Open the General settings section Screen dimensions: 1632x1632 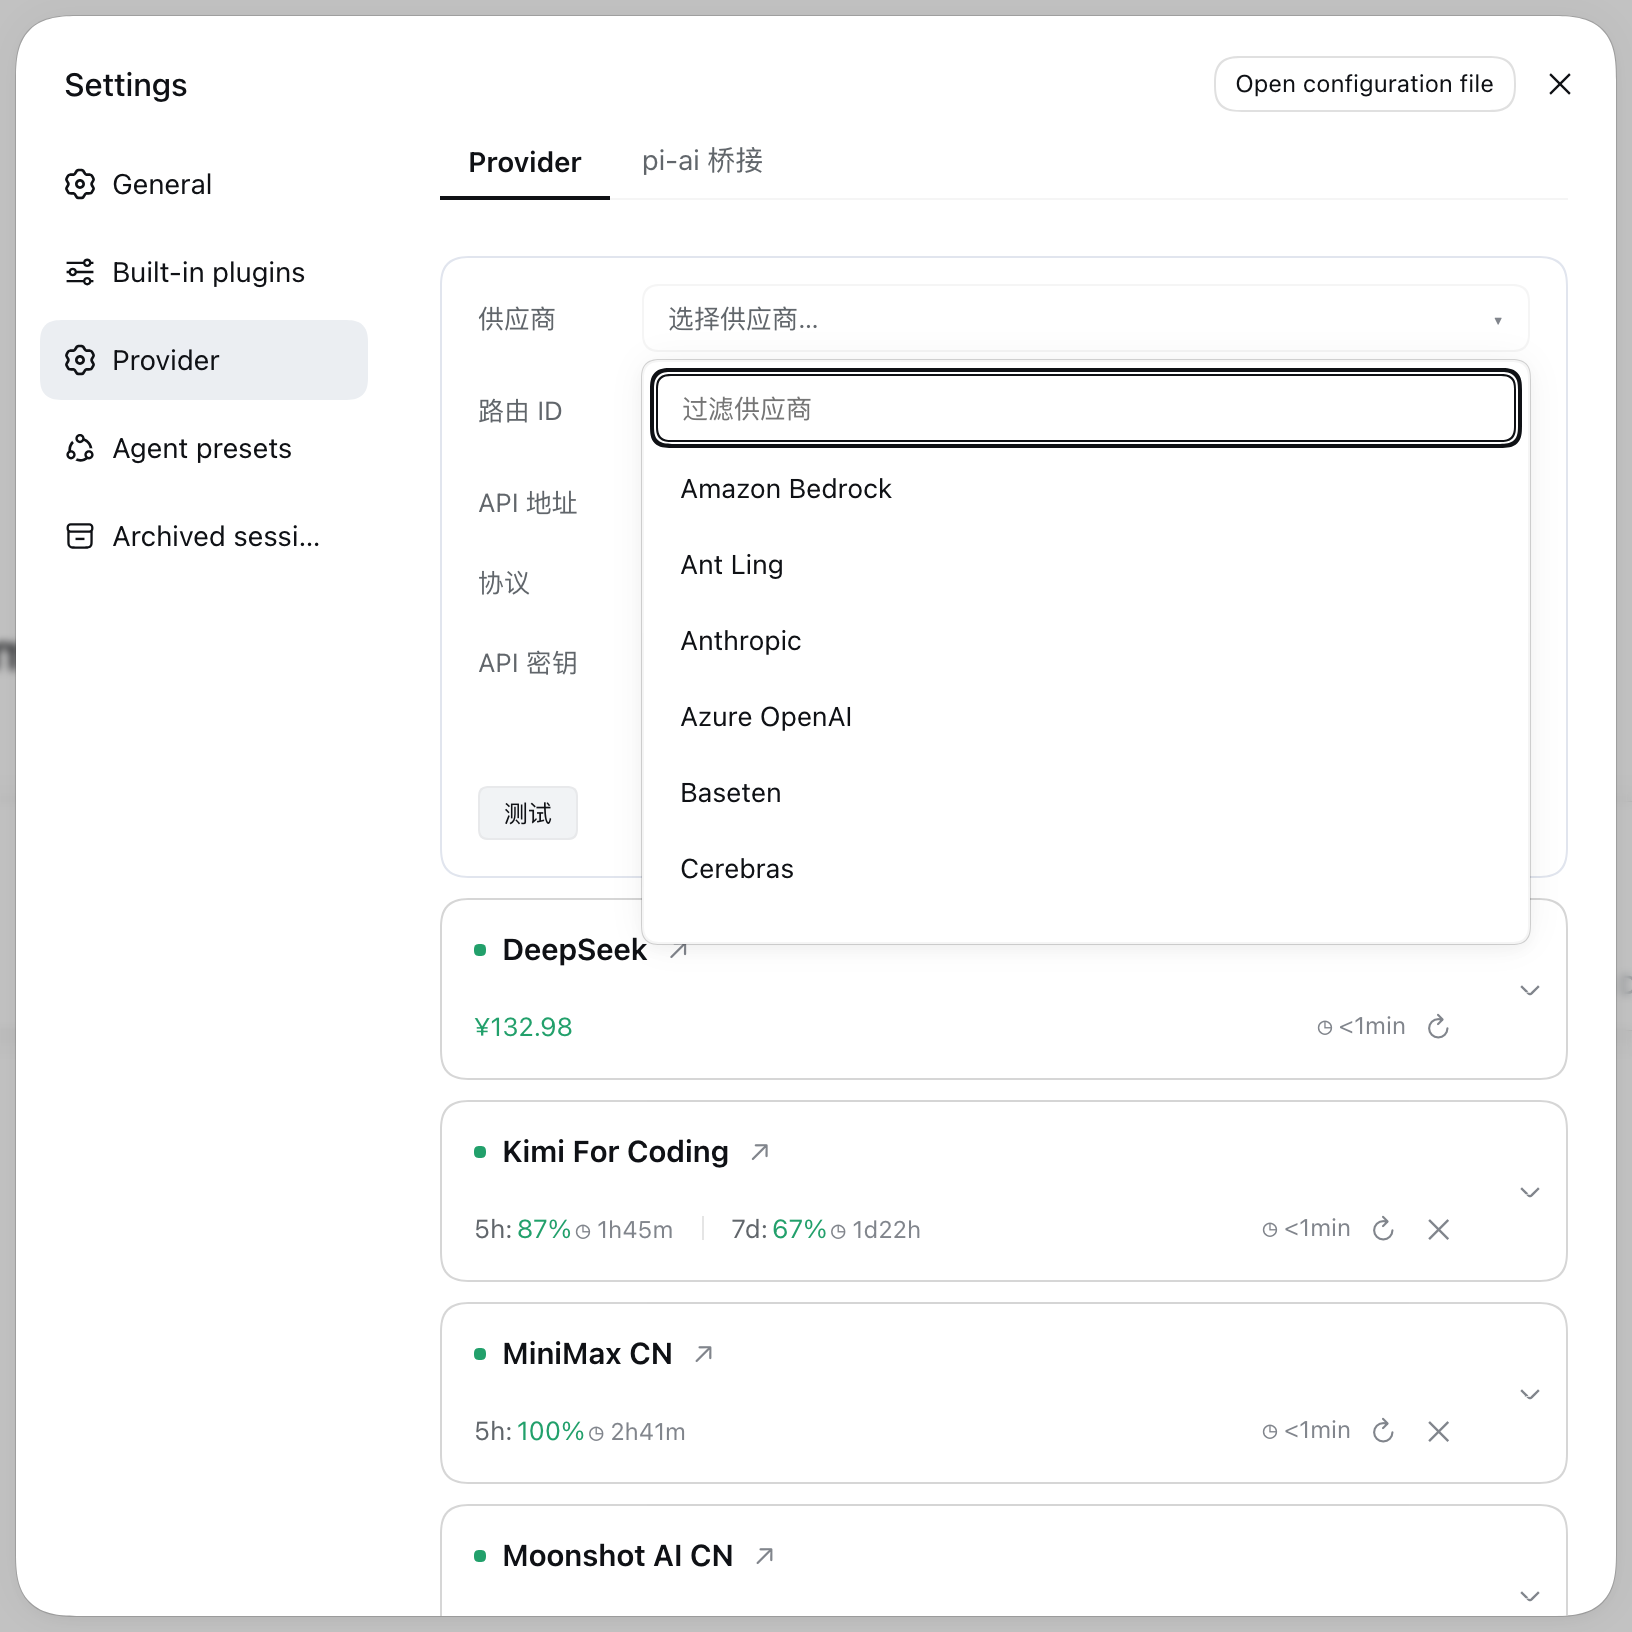204,184
